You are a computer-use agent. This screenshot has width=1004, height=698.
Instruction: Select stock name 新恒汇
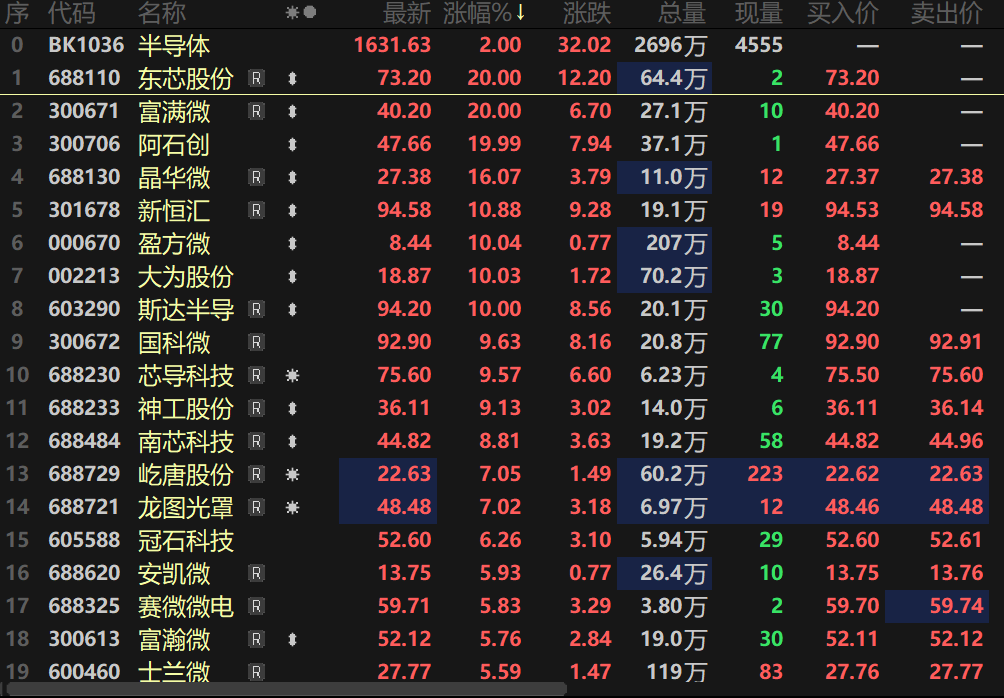coord(174,210)
